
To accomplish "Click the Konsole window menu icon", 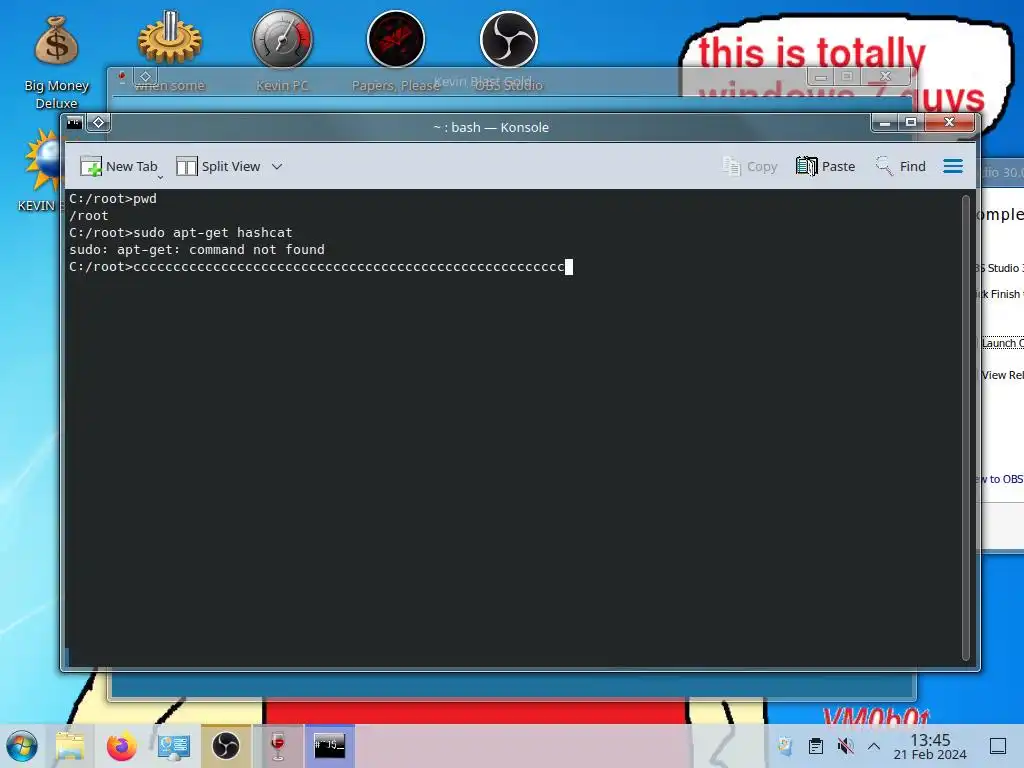I will point(74,122).
